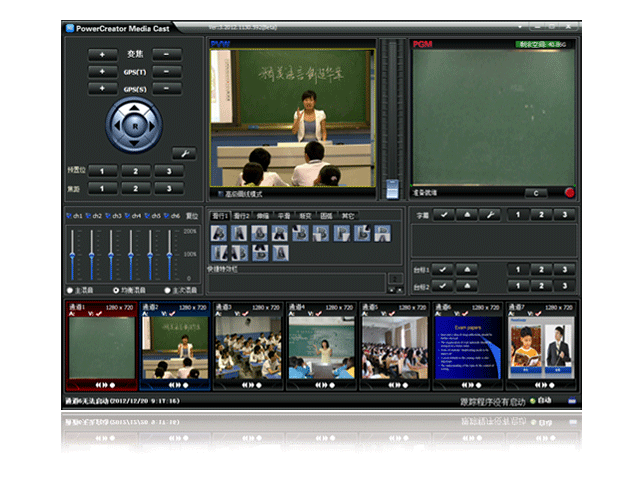Screen dimensions: 640x480
Task: Click the subtitle checkmark apply button
Action: 443,215
